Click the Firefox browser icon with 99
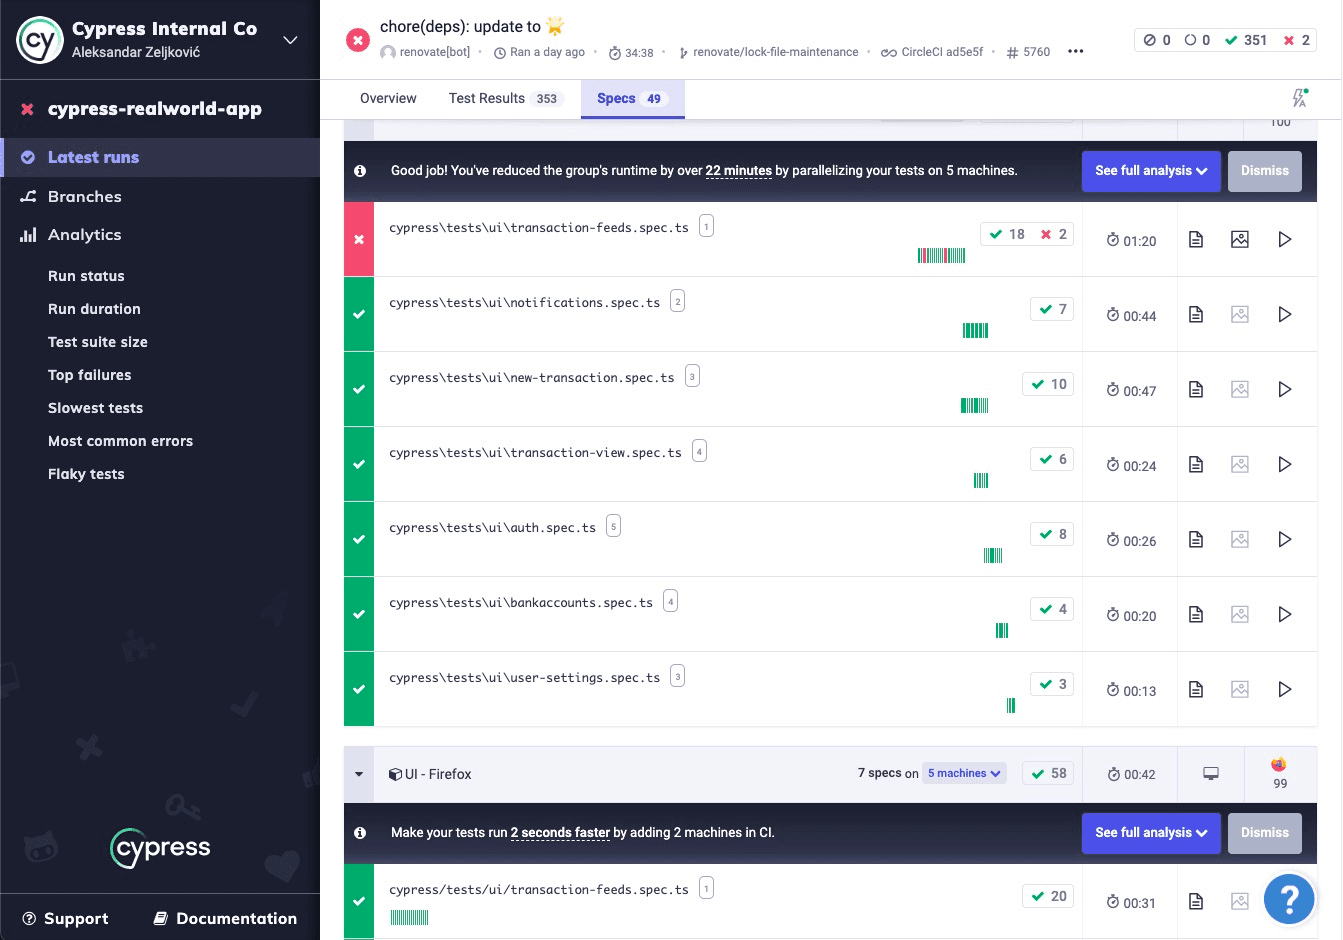Image resolution: width=1343 pixels, height=940 pixels. point(1279,765)
